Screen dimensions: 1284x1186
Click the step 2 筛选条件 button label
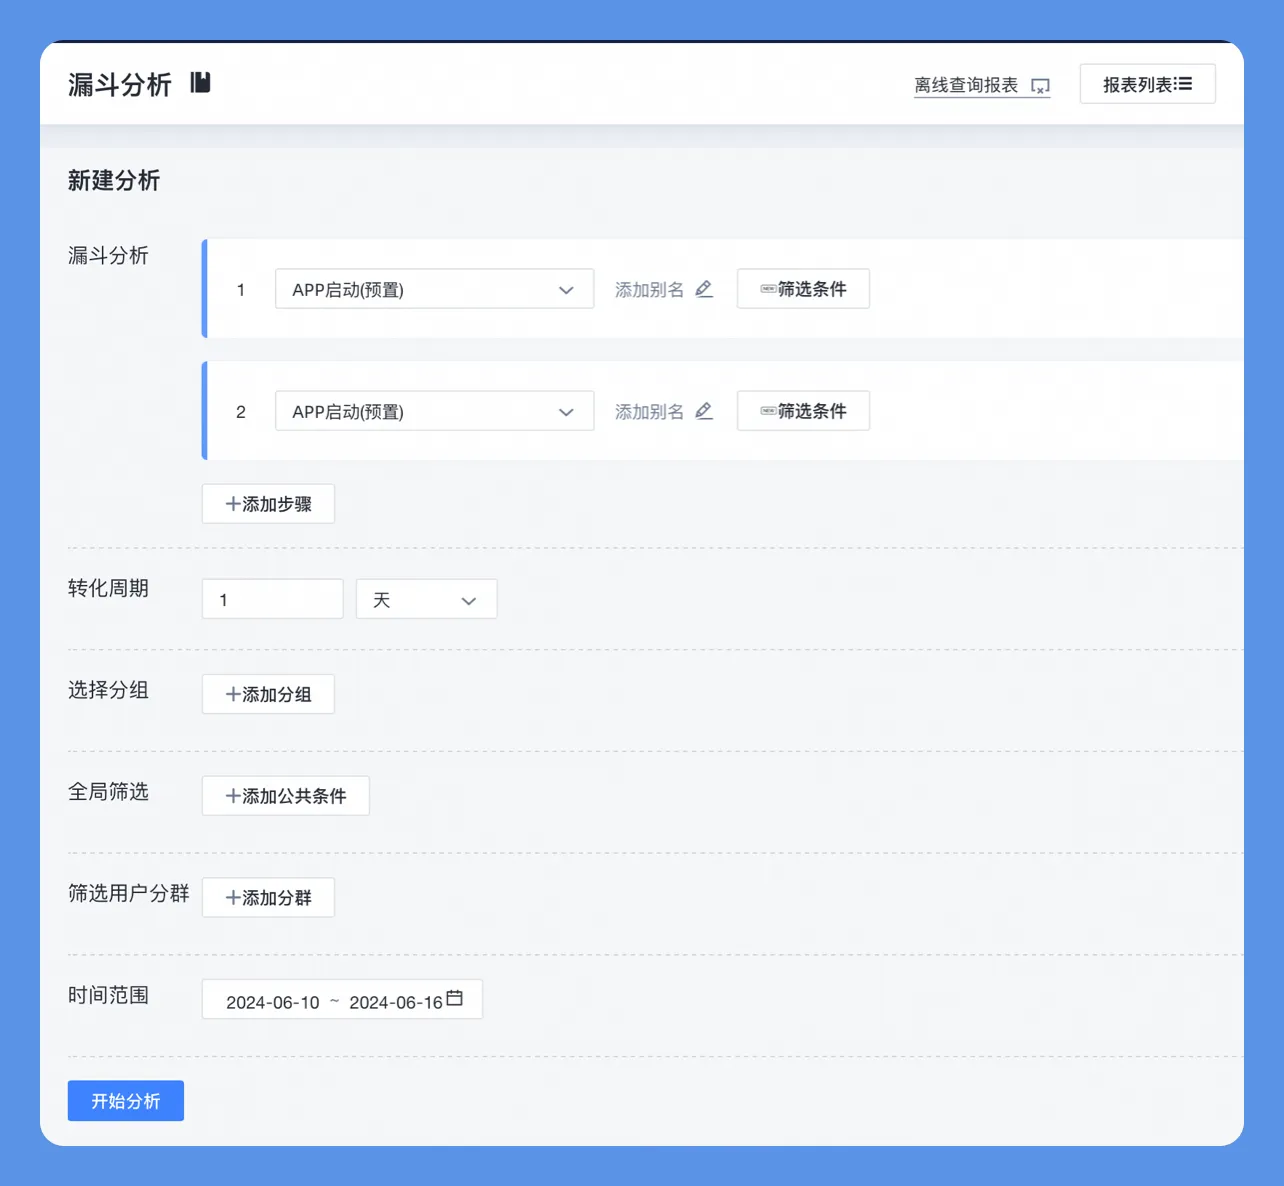(812, 411)
